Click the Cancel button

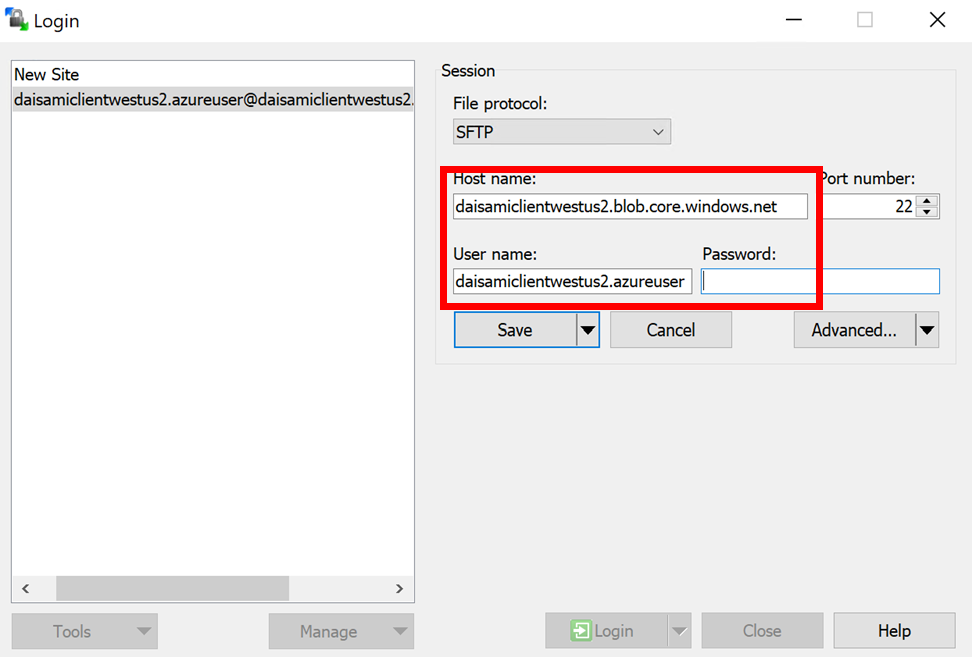[x=671, y=330]
